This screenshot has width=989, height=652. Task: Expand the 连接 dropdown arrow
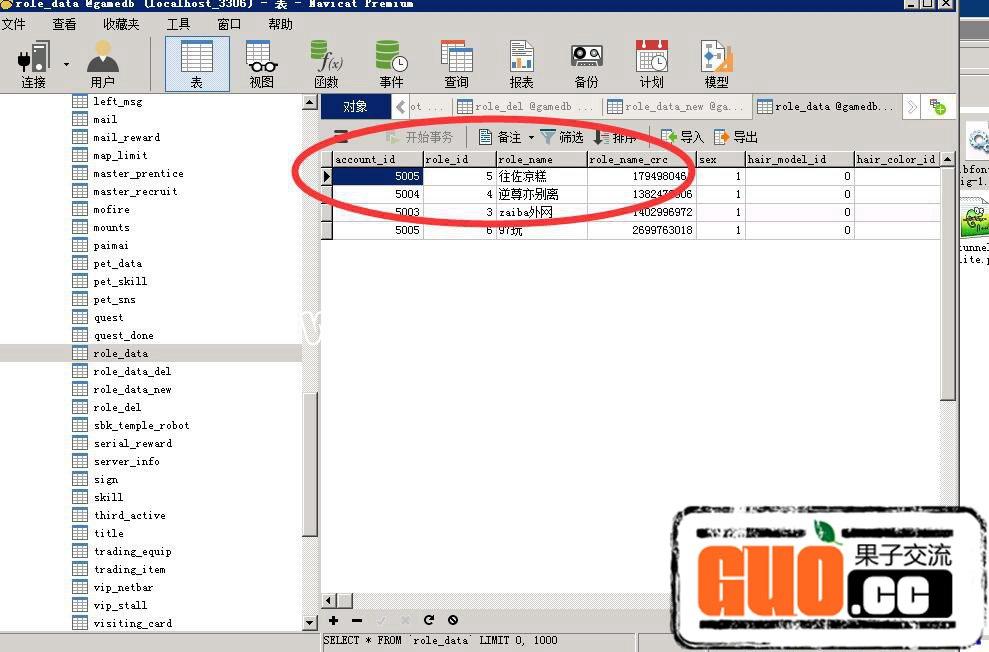click(x=67, y=64)
